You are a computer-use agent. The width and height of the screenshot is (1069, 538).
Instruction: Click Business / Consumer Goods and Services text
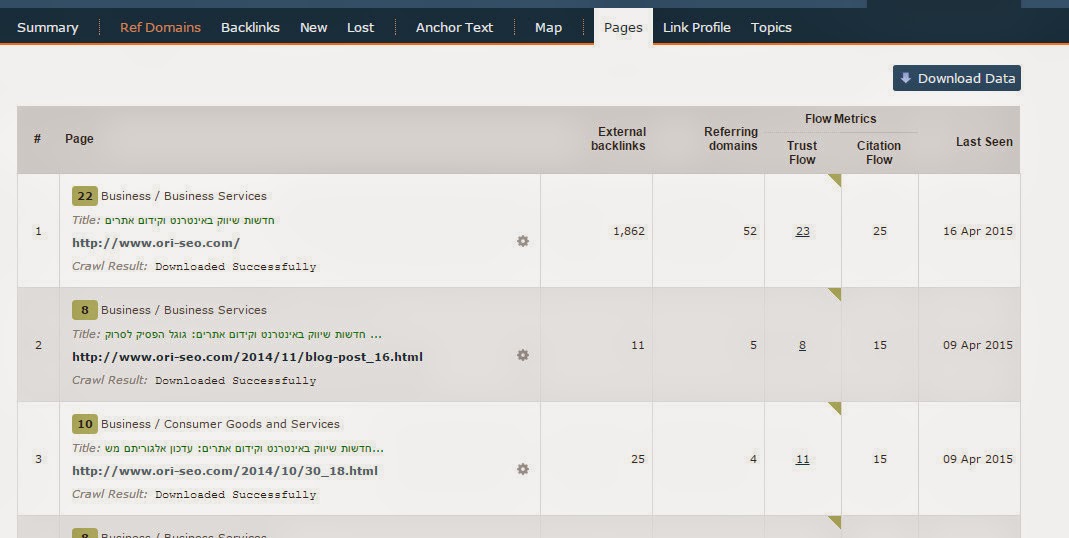point(220,423)
